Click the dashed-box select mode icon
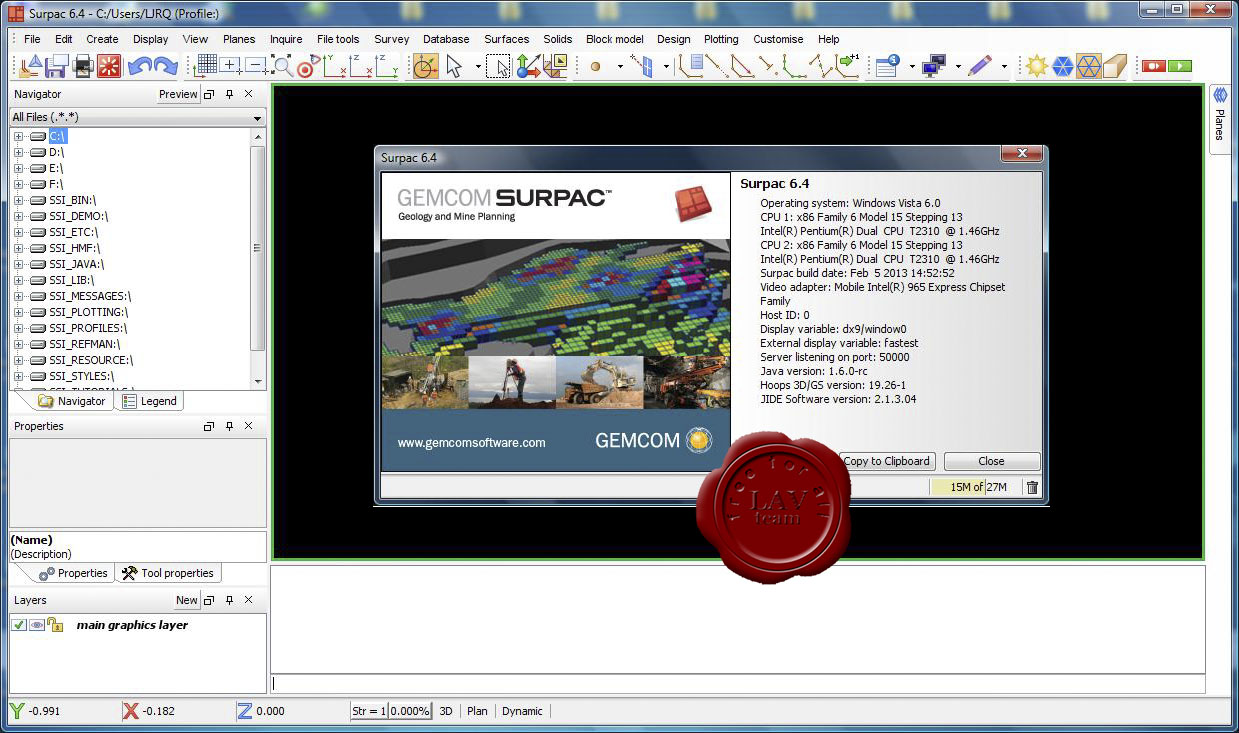 [498, 66]
